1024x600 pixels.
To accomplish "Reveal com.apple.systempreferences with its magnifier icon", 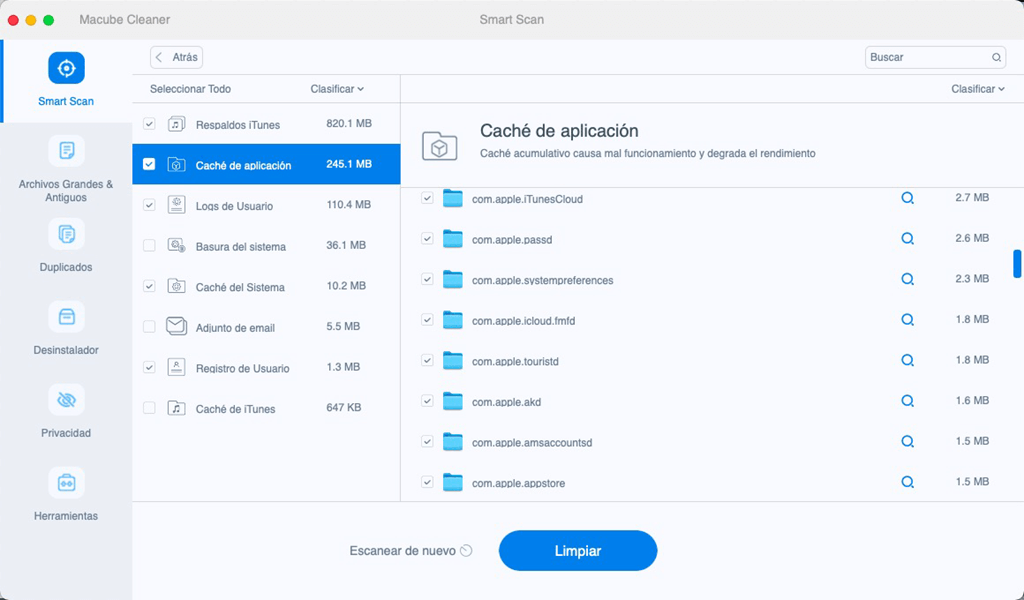I will [x=907, y=279].
